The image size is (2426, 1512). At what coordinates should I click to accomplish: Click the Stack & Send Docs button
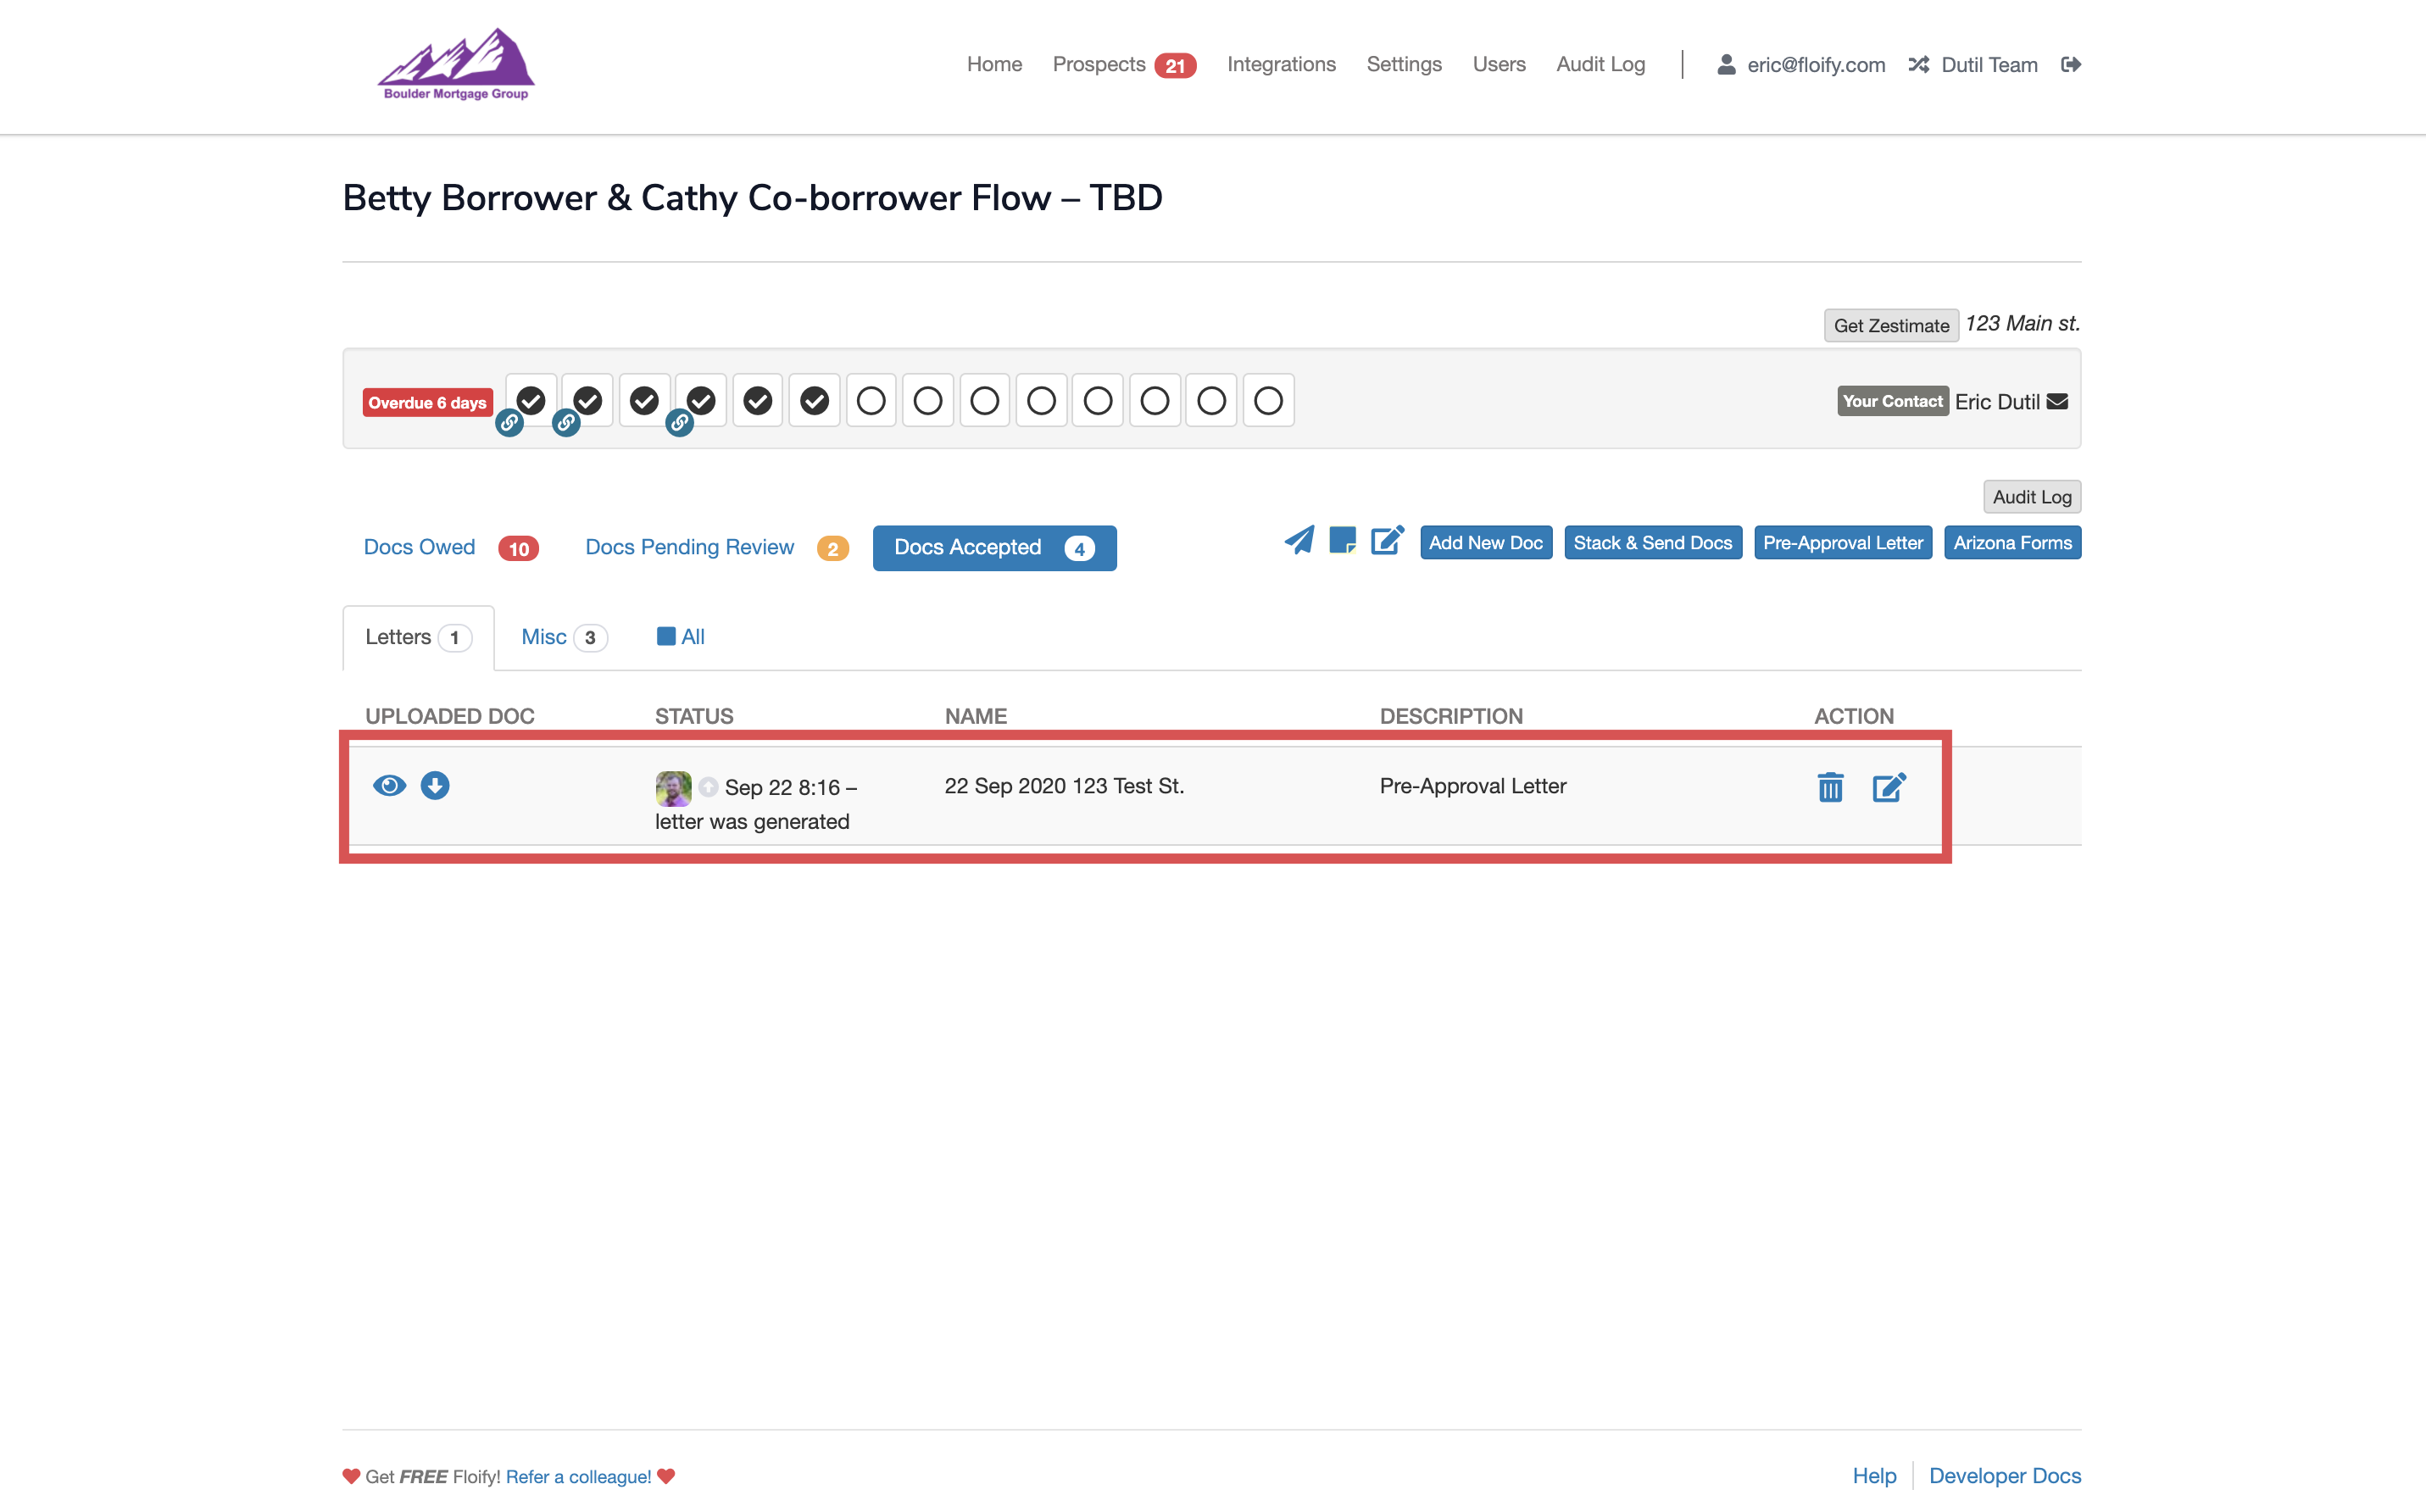click(x=1652, y=543)
